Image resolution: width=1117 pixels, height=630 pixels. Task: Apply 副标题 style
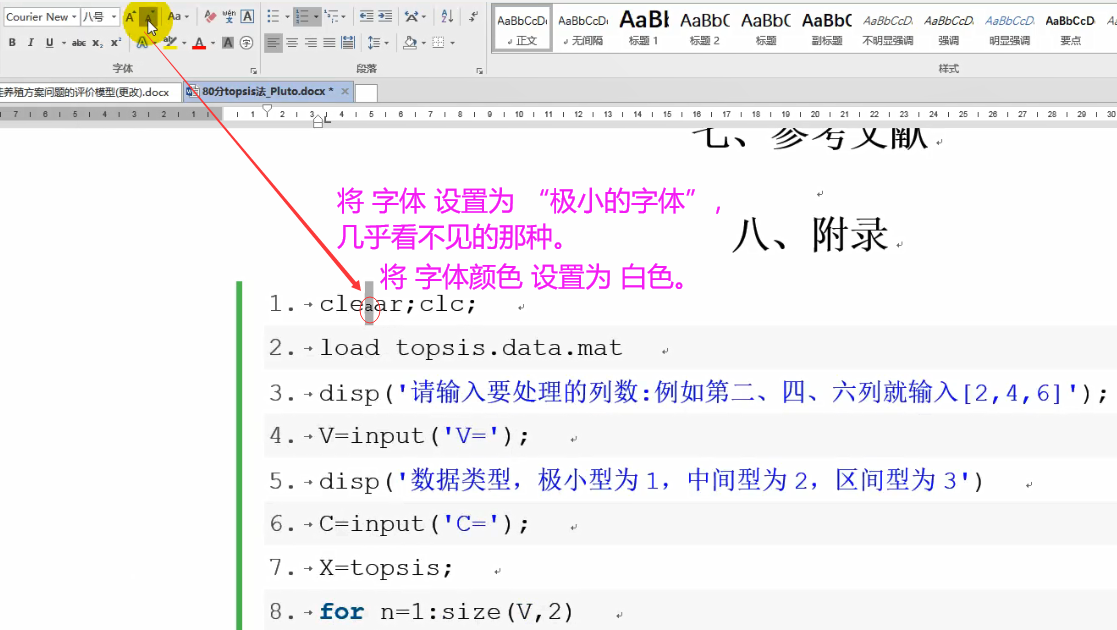pyautogui.click(x=826, y=29)
